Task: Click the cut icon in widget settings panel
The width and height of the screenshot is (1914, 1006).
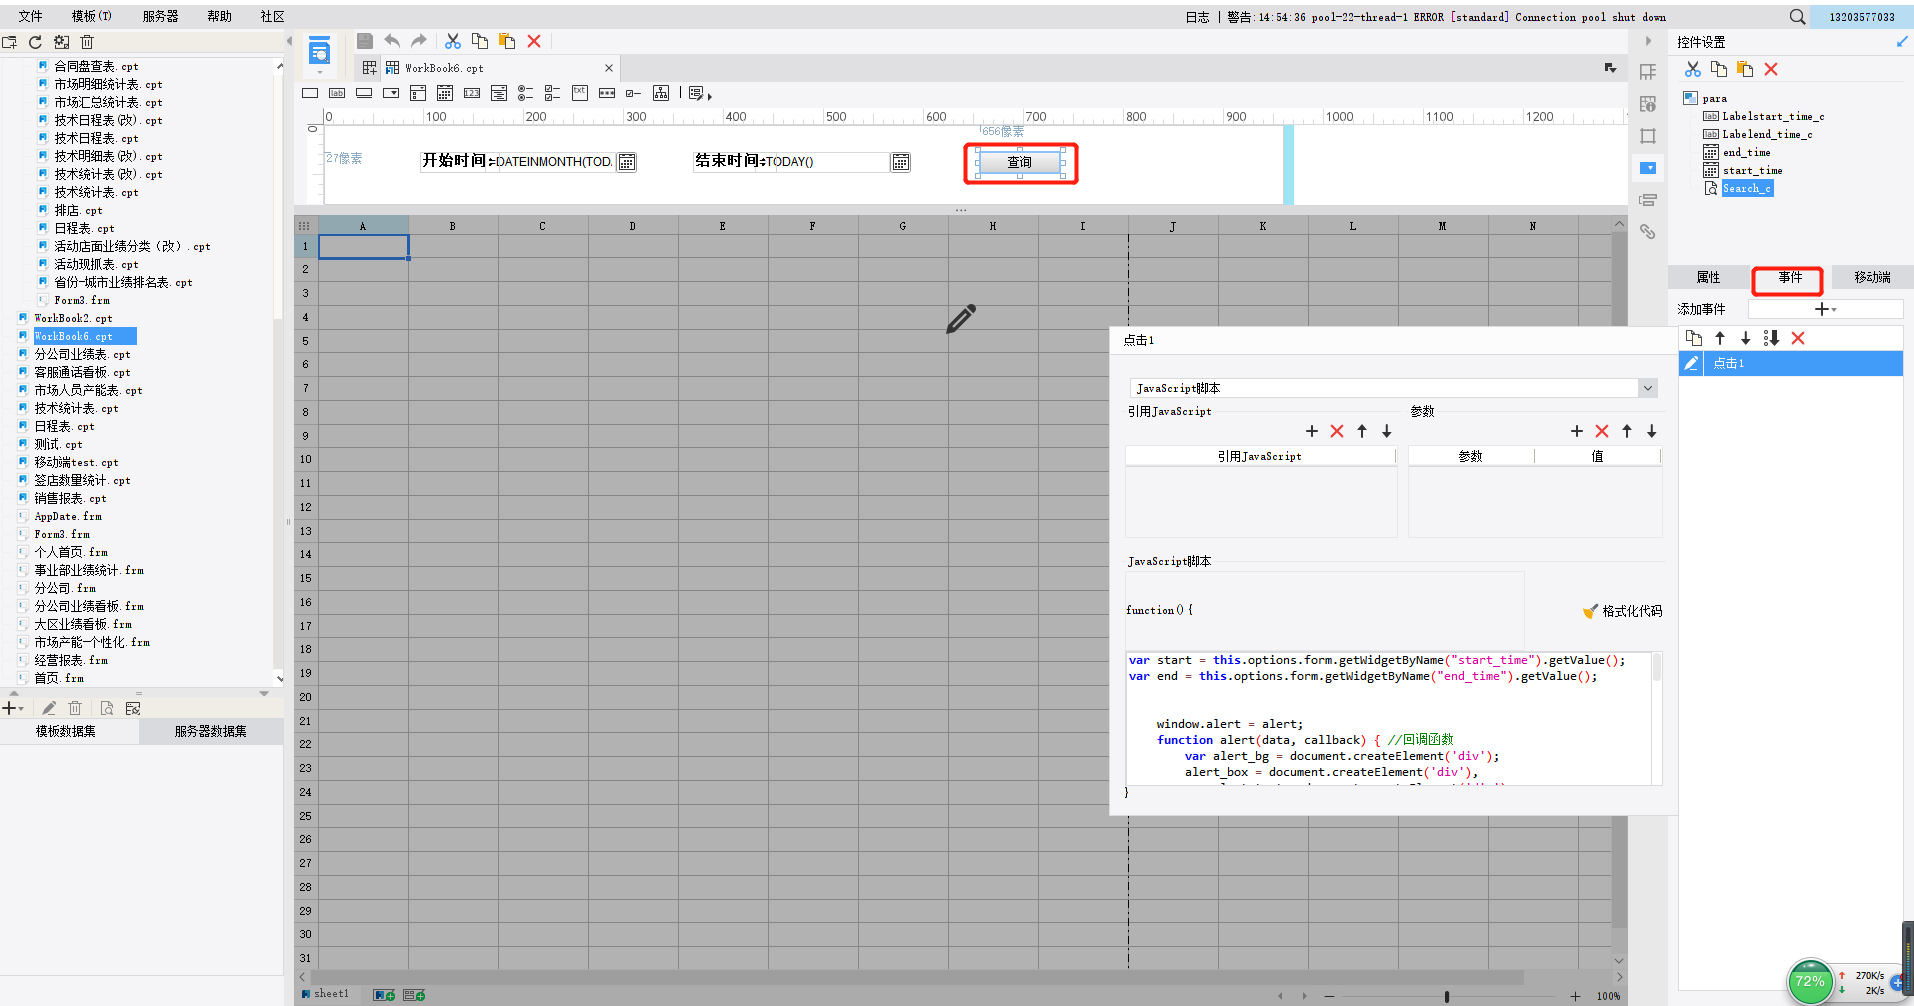Action: (1693, 69)
